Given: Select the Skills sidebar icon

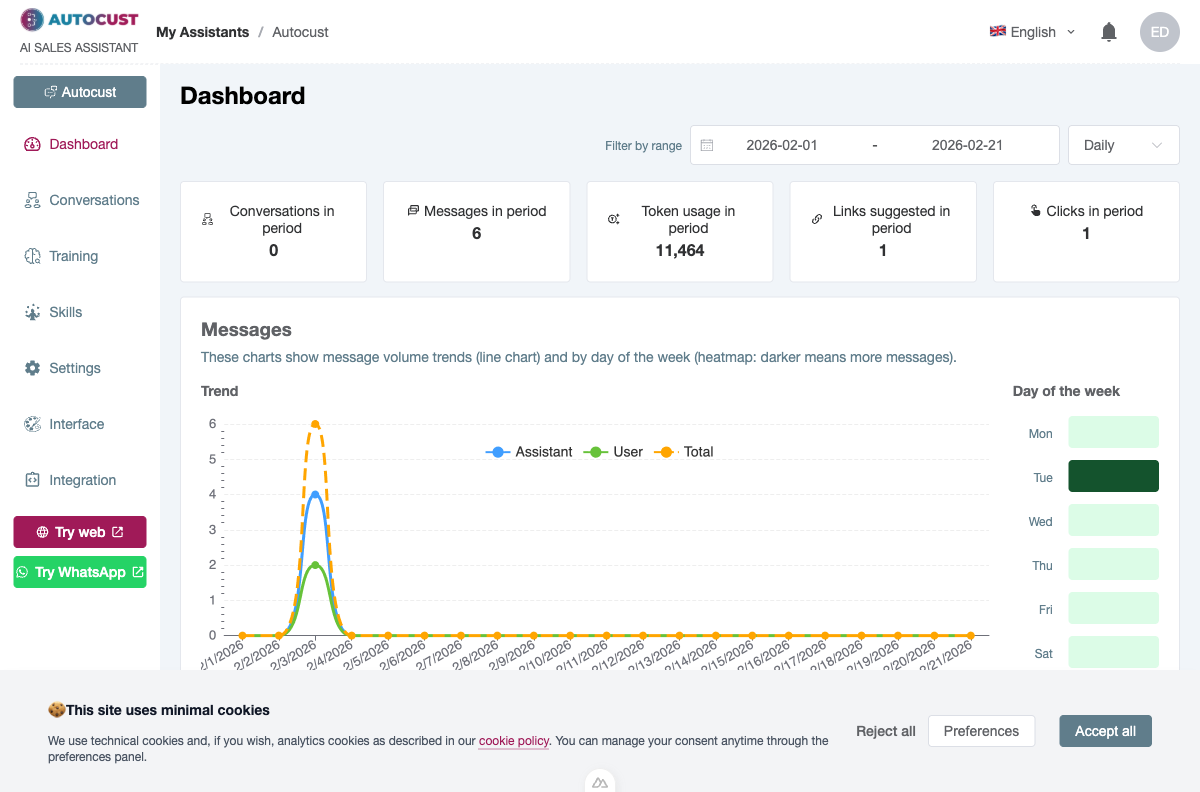Looking at the screenshot, I should pos(33,312).
